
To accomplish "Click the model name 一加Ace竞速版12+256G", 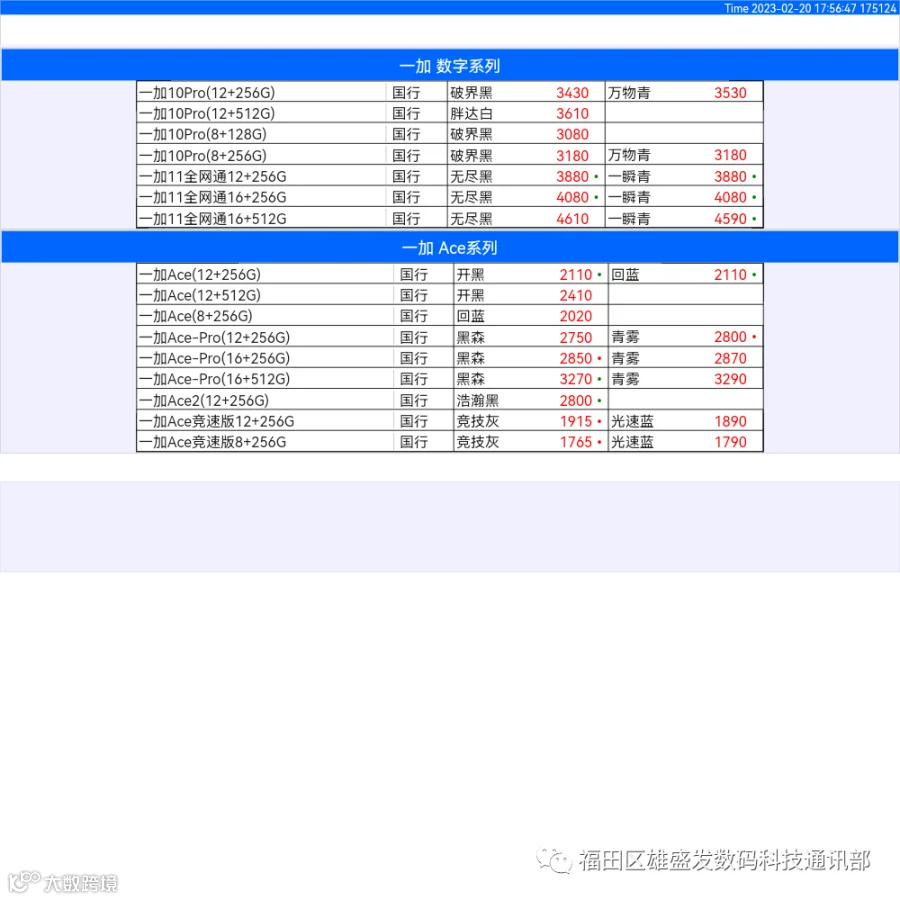I will [217, 421].
